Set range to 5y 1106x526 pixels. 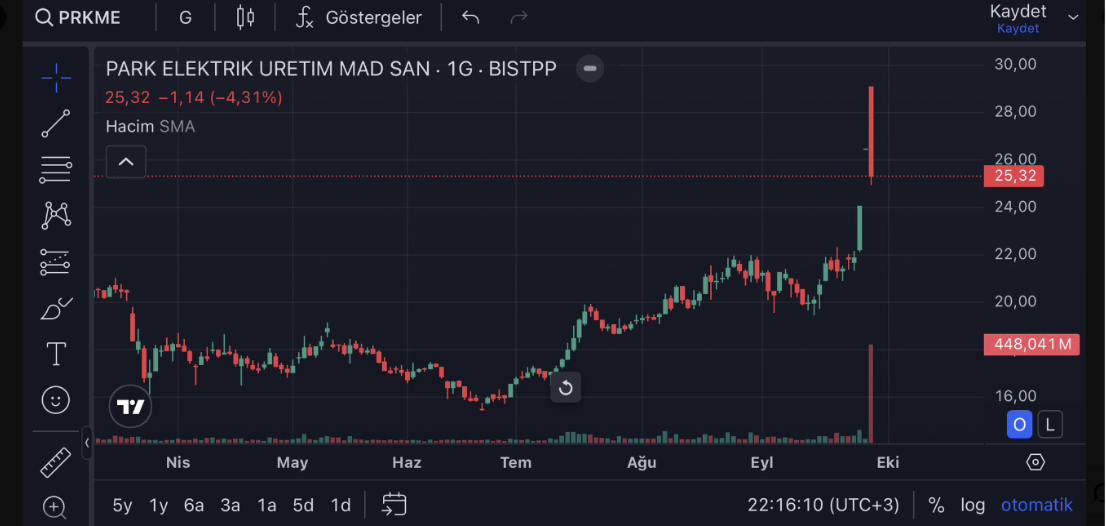click(x=122, y=505)
